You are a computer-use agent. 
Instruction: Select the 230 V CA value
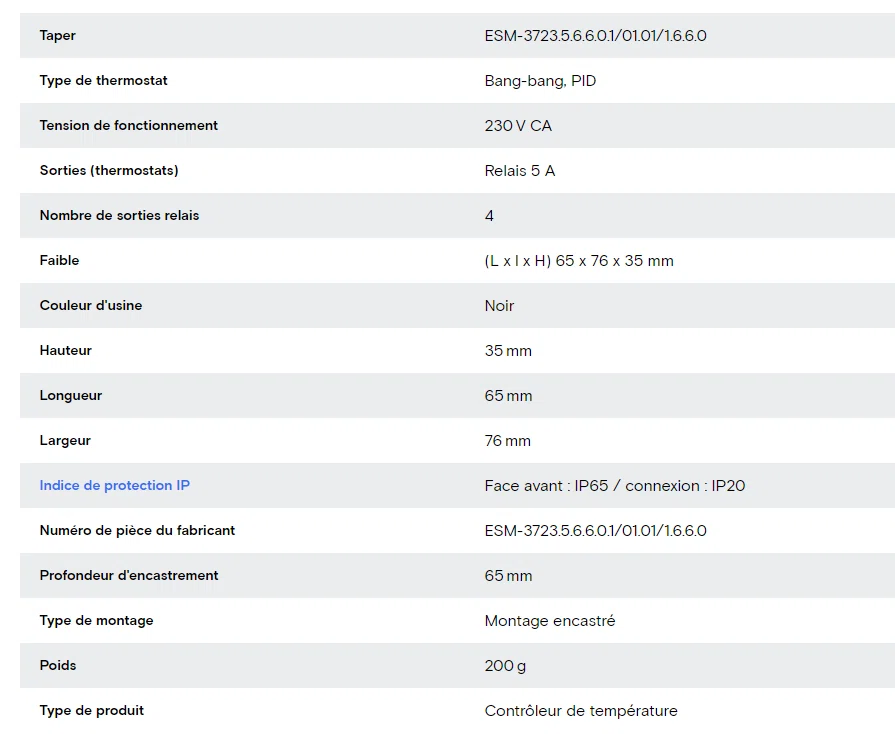point(518,126)
